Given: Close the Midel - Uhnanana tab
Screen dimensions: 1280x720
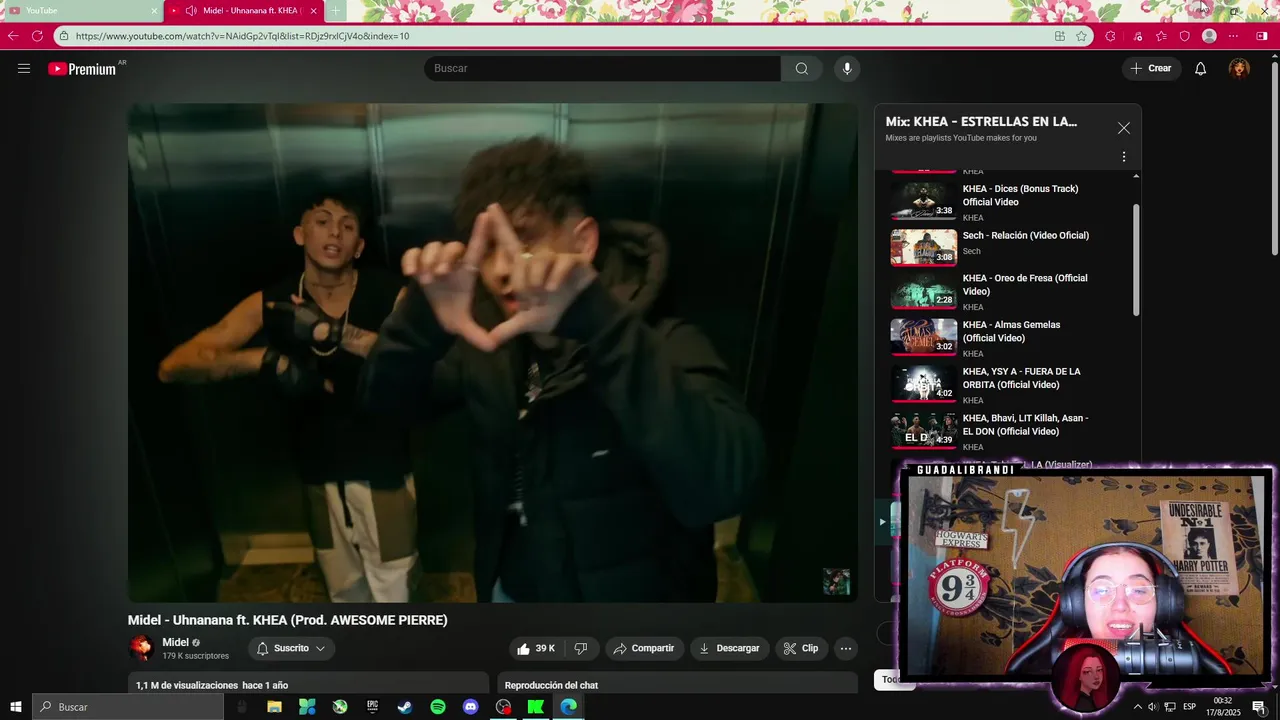Looking at the screenshot, I should click(x=313, y=11).
